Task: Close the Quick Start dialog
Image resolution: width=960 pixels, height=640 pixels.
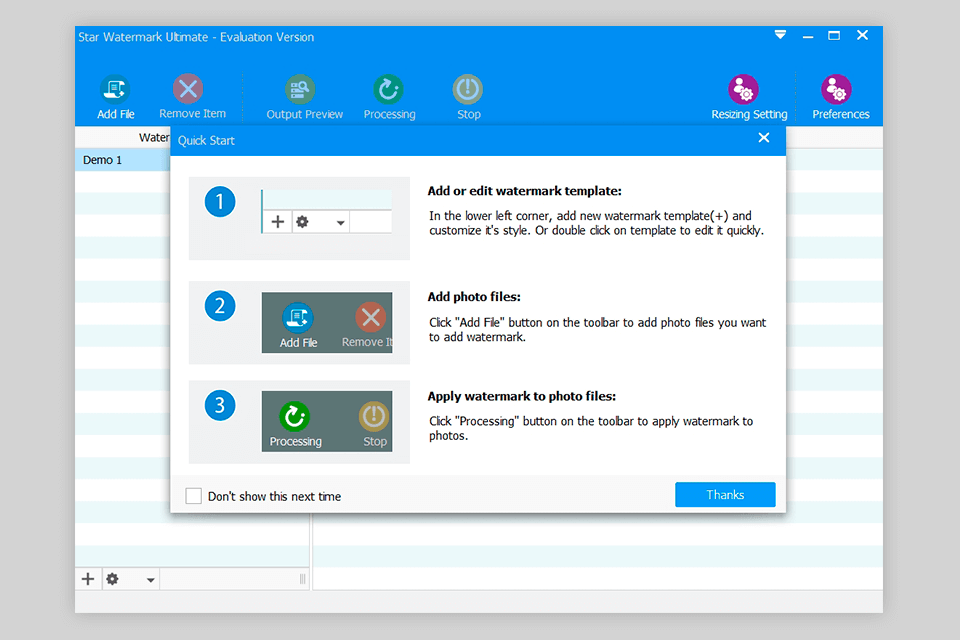Action: coord(763,138)
